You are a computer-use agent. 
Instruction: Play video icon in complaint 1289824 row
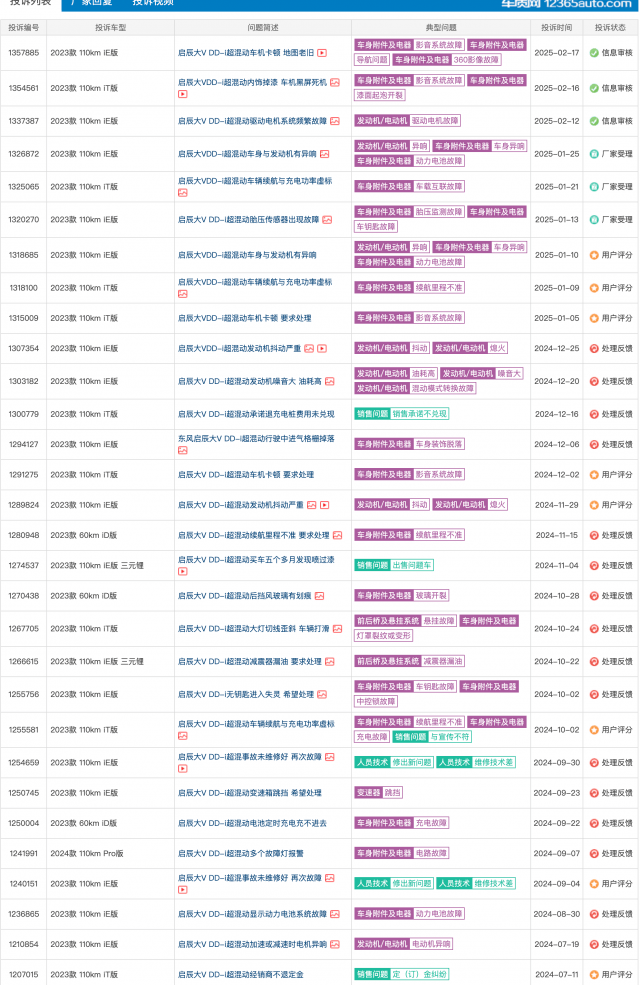(325, 505)
